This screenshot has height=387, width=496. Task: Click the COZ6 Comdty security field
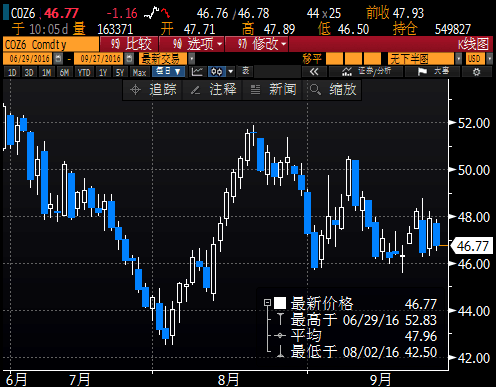click(51, 44)
